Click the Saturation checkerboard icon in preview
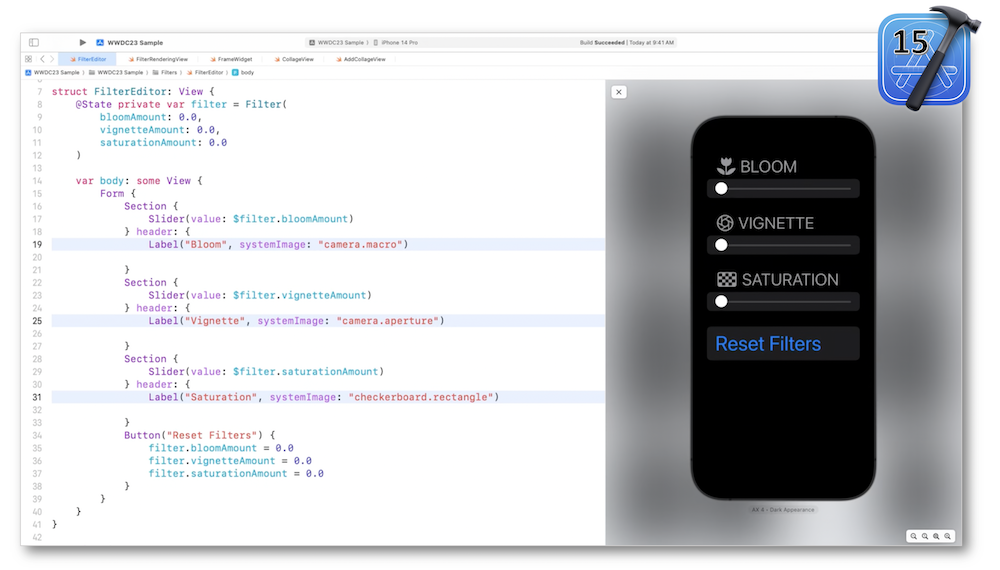1000x570 pixels. (726, 279)
